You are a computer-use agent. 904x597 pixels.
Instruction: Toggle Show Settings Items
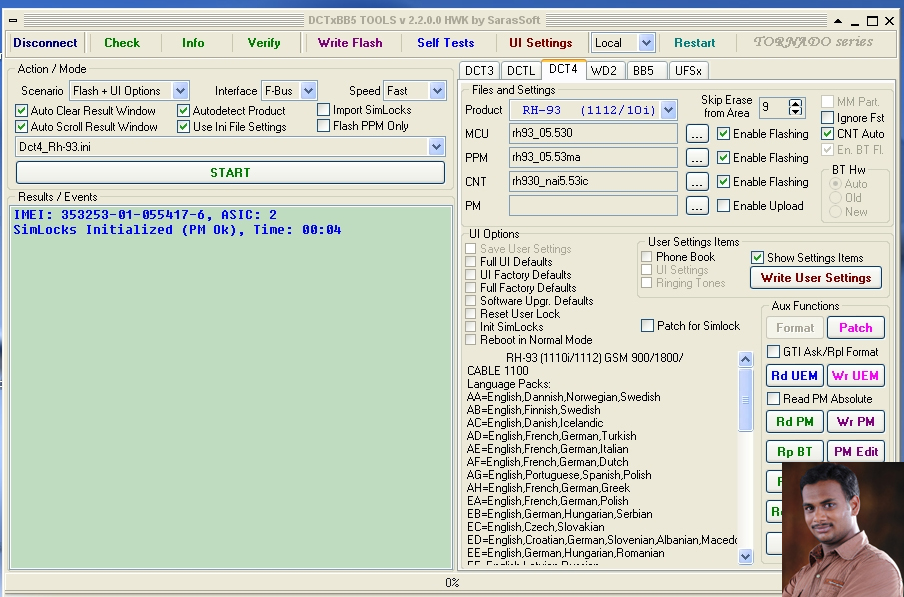758,258
